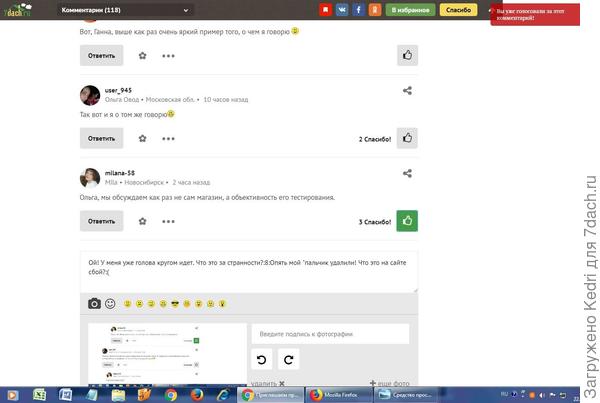Rotate the attached photo clockwise
This screenshot has height=403, width=600.
coord(287,360)
